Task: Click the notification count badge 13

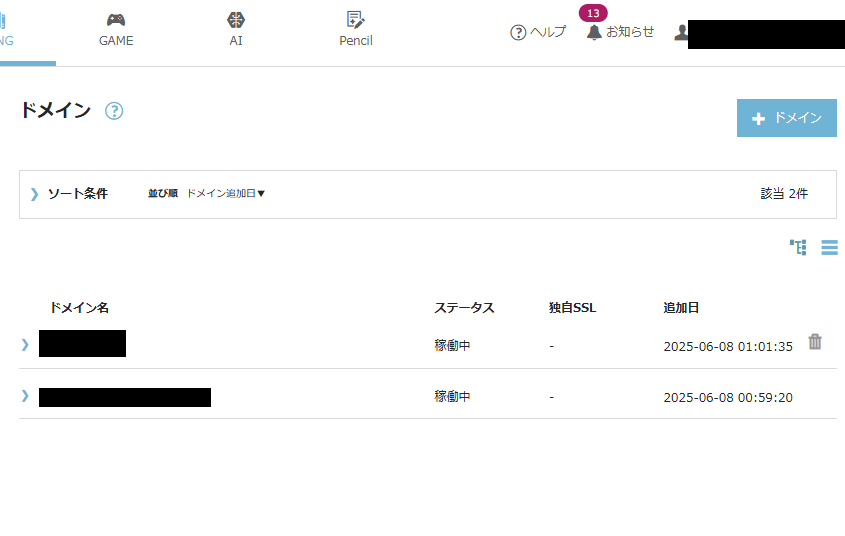Action: (593, 13)
